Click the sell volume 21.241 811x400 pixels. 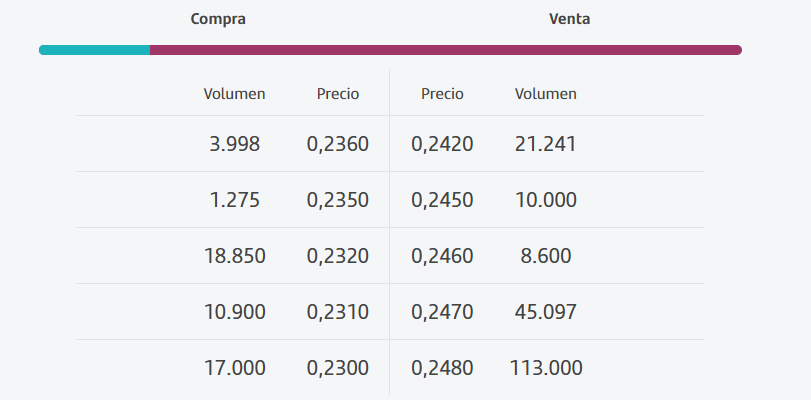tap(546, 144)
